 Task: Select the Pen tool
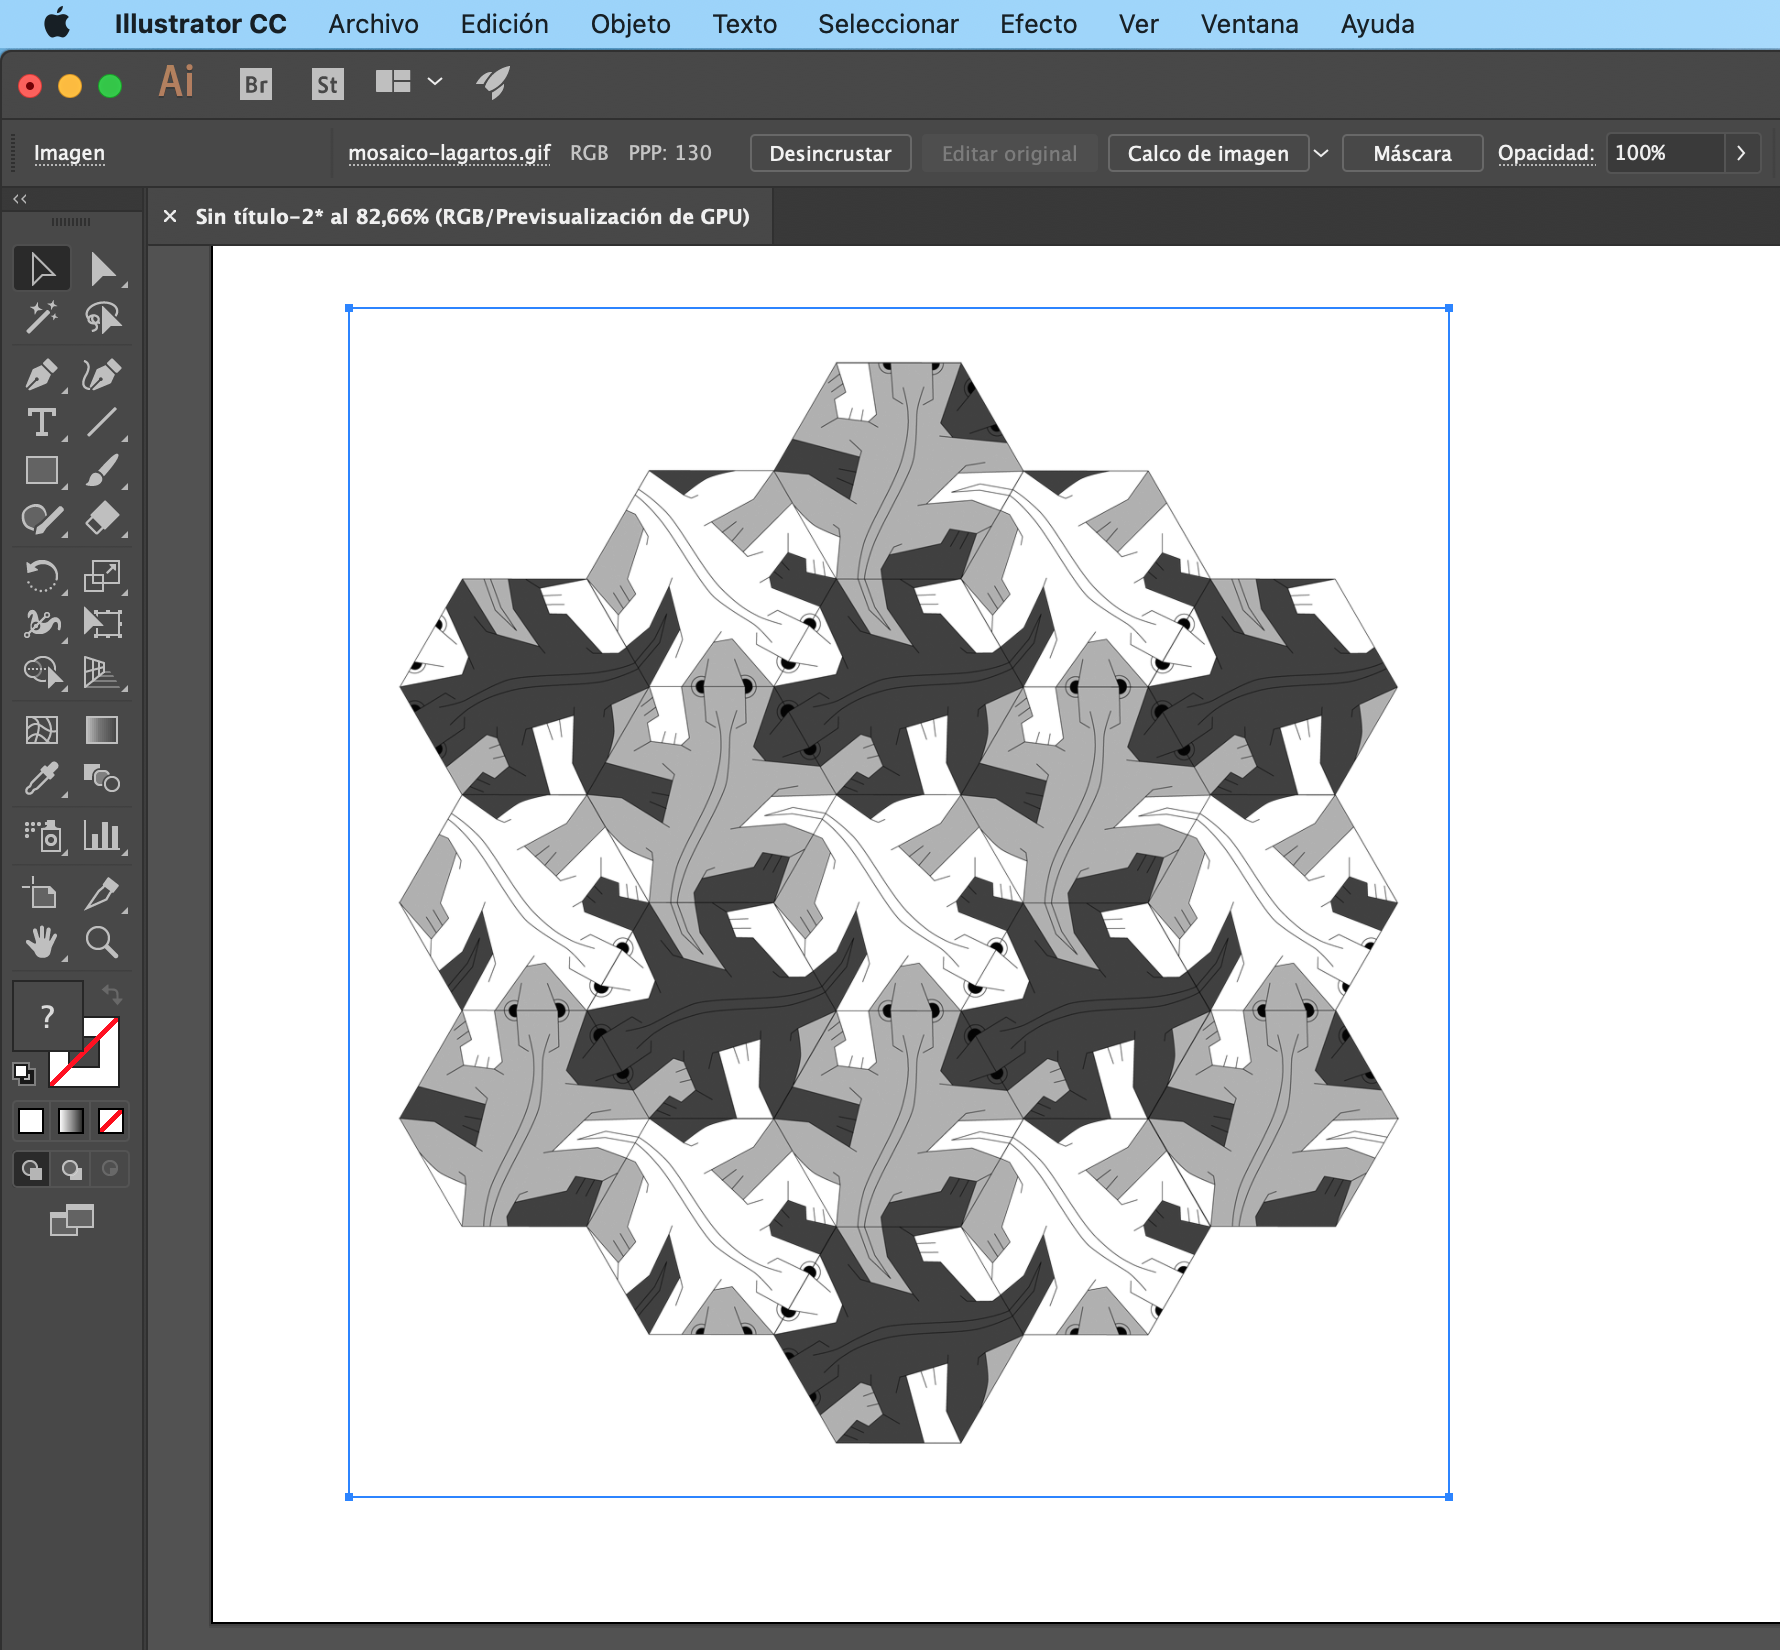coord(42,375)
